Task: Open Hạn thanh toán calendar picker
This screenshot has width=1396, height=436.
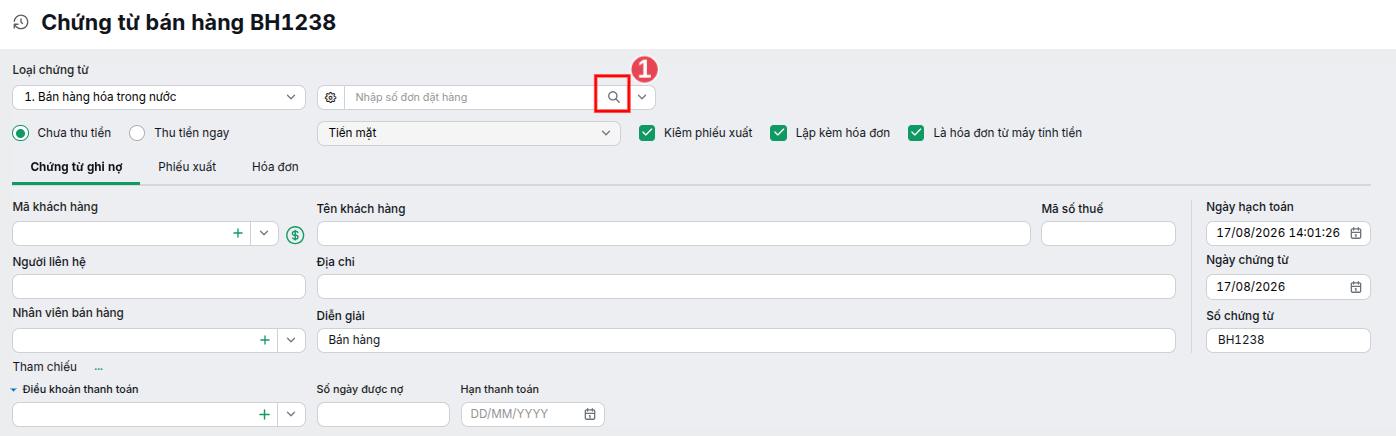Action: (590, 414)
